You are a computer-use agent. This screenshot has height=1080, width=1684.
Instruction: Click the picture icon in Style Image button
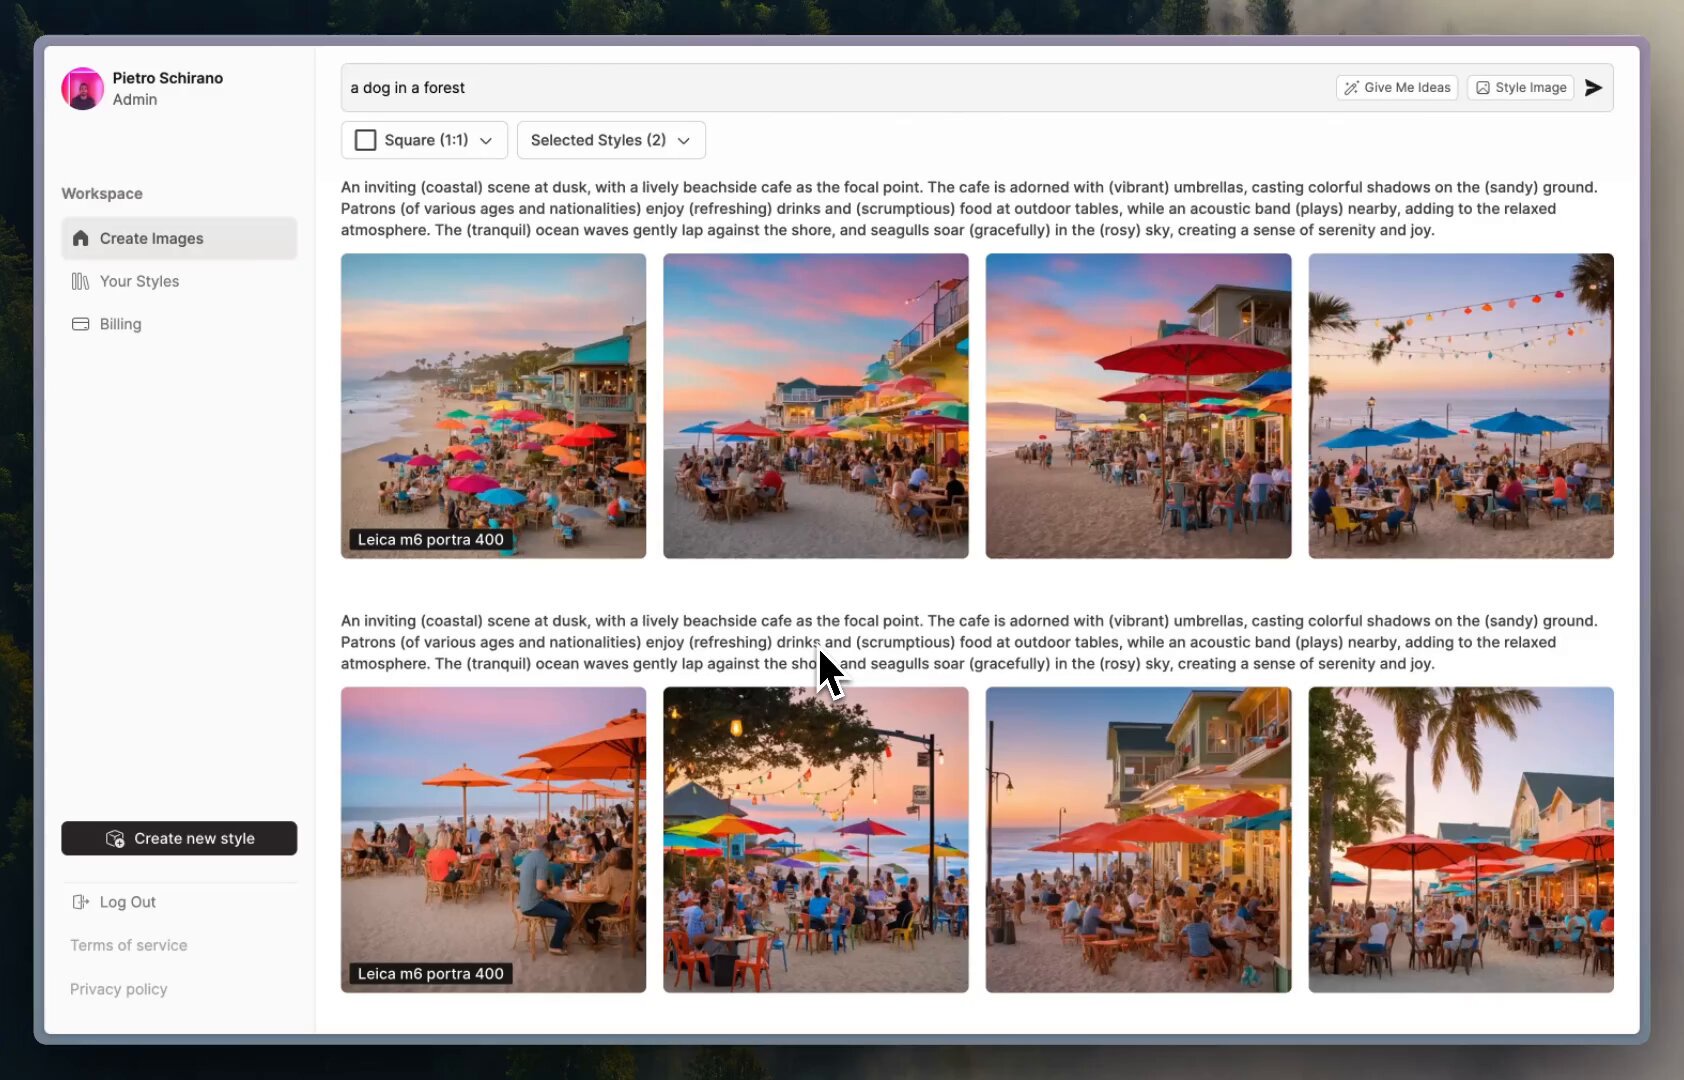[1483, 88]
